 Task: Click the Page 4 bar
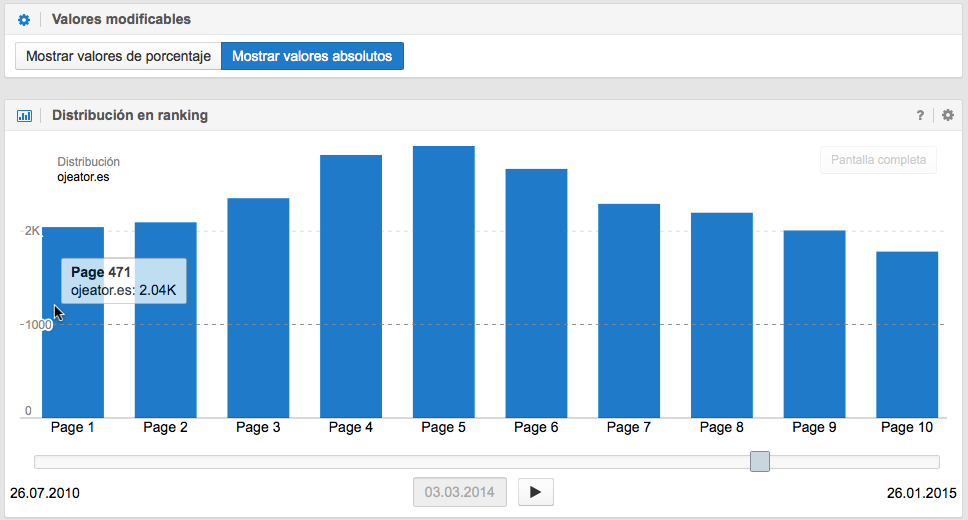pos(351,286)
